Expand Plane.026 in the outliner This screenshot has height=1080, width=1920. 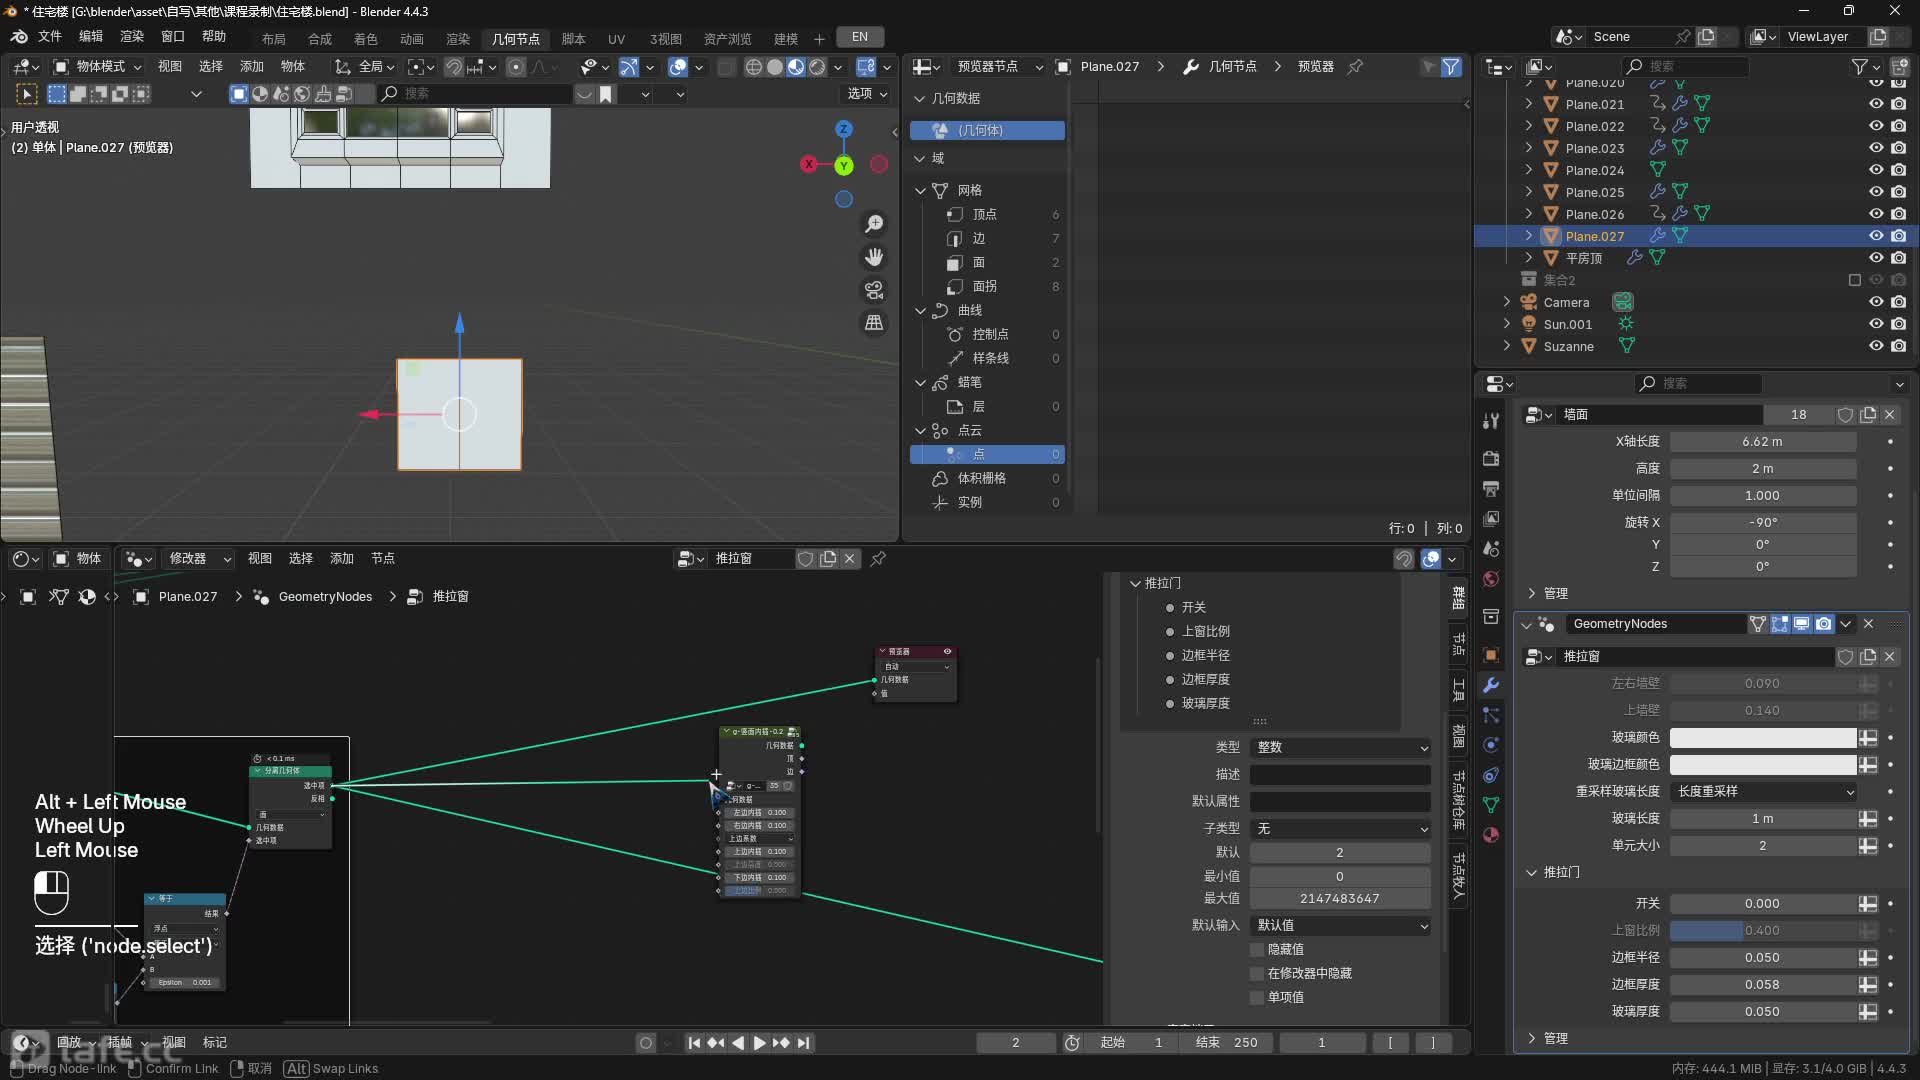tap(1529, 214)
